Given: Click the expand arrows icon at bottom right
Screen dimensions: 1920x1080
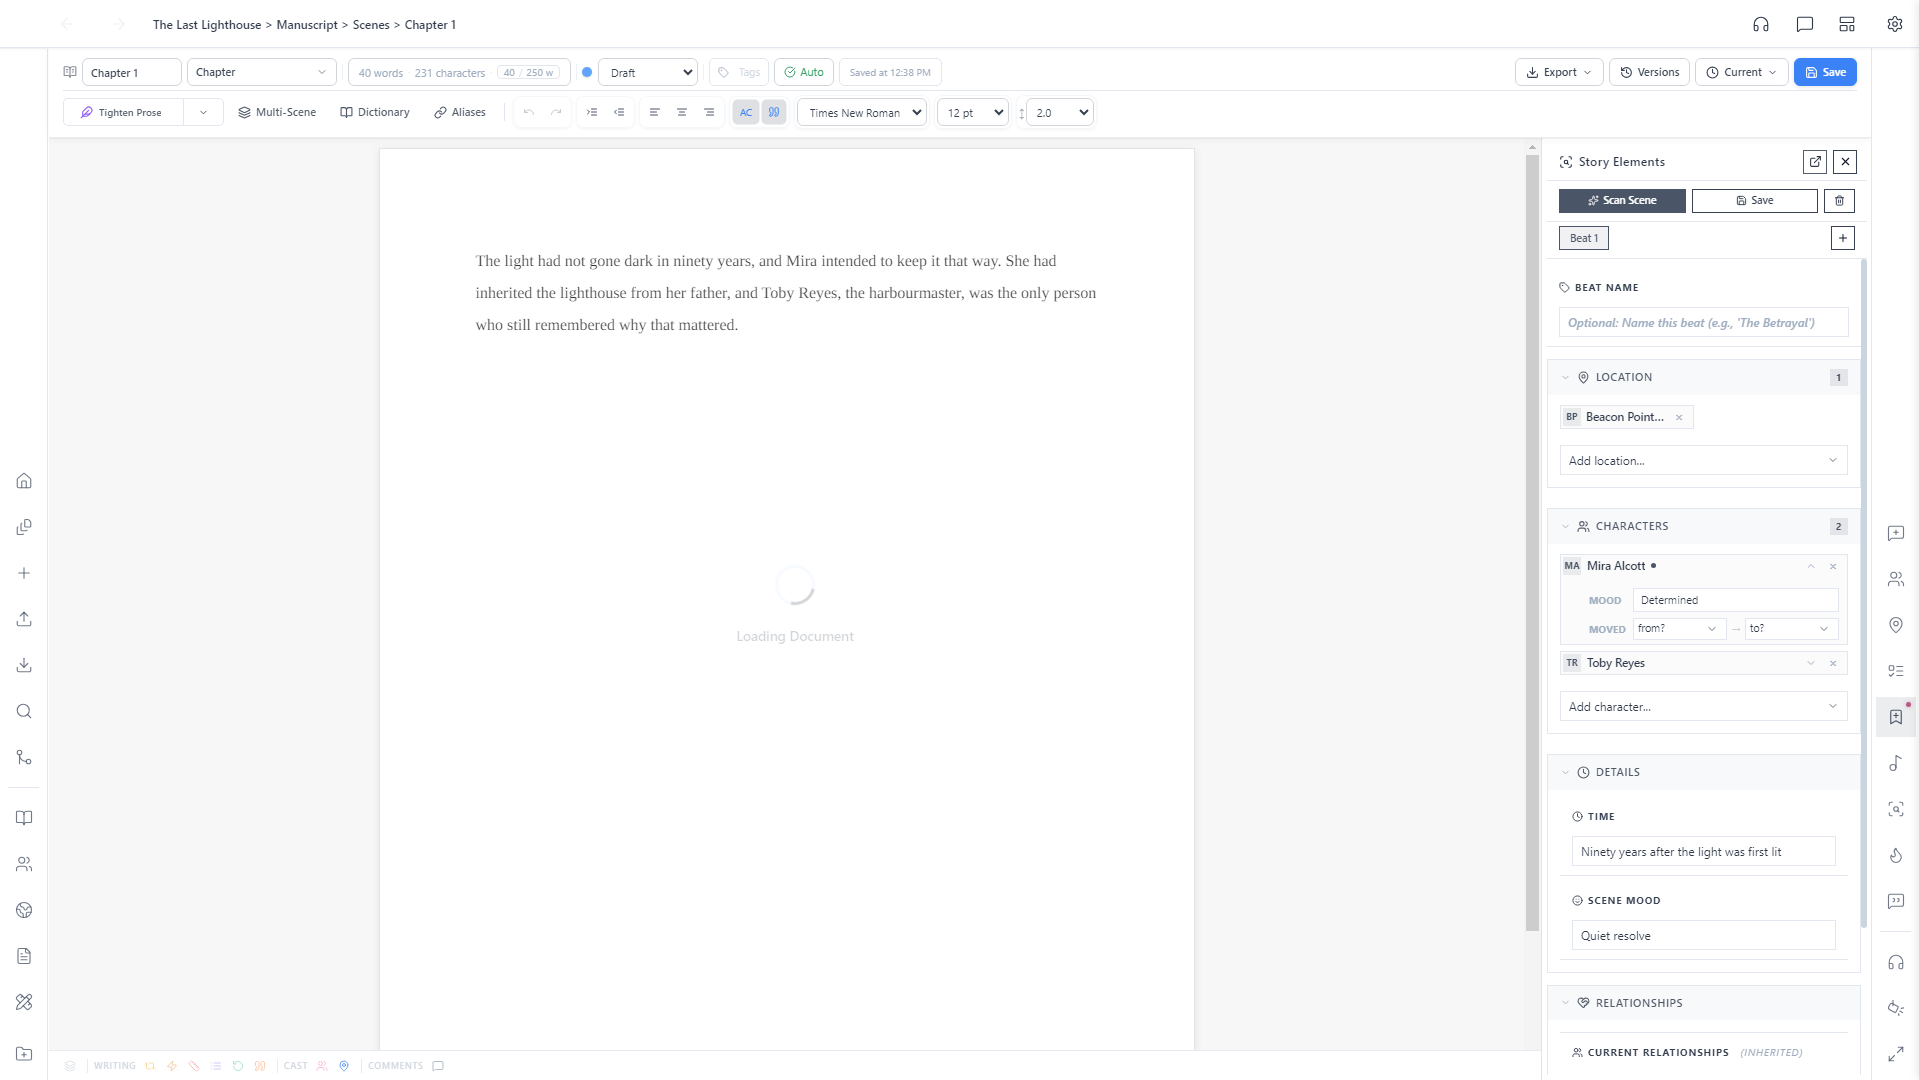Looking at the screenshot, I should pos(1896,1054).
